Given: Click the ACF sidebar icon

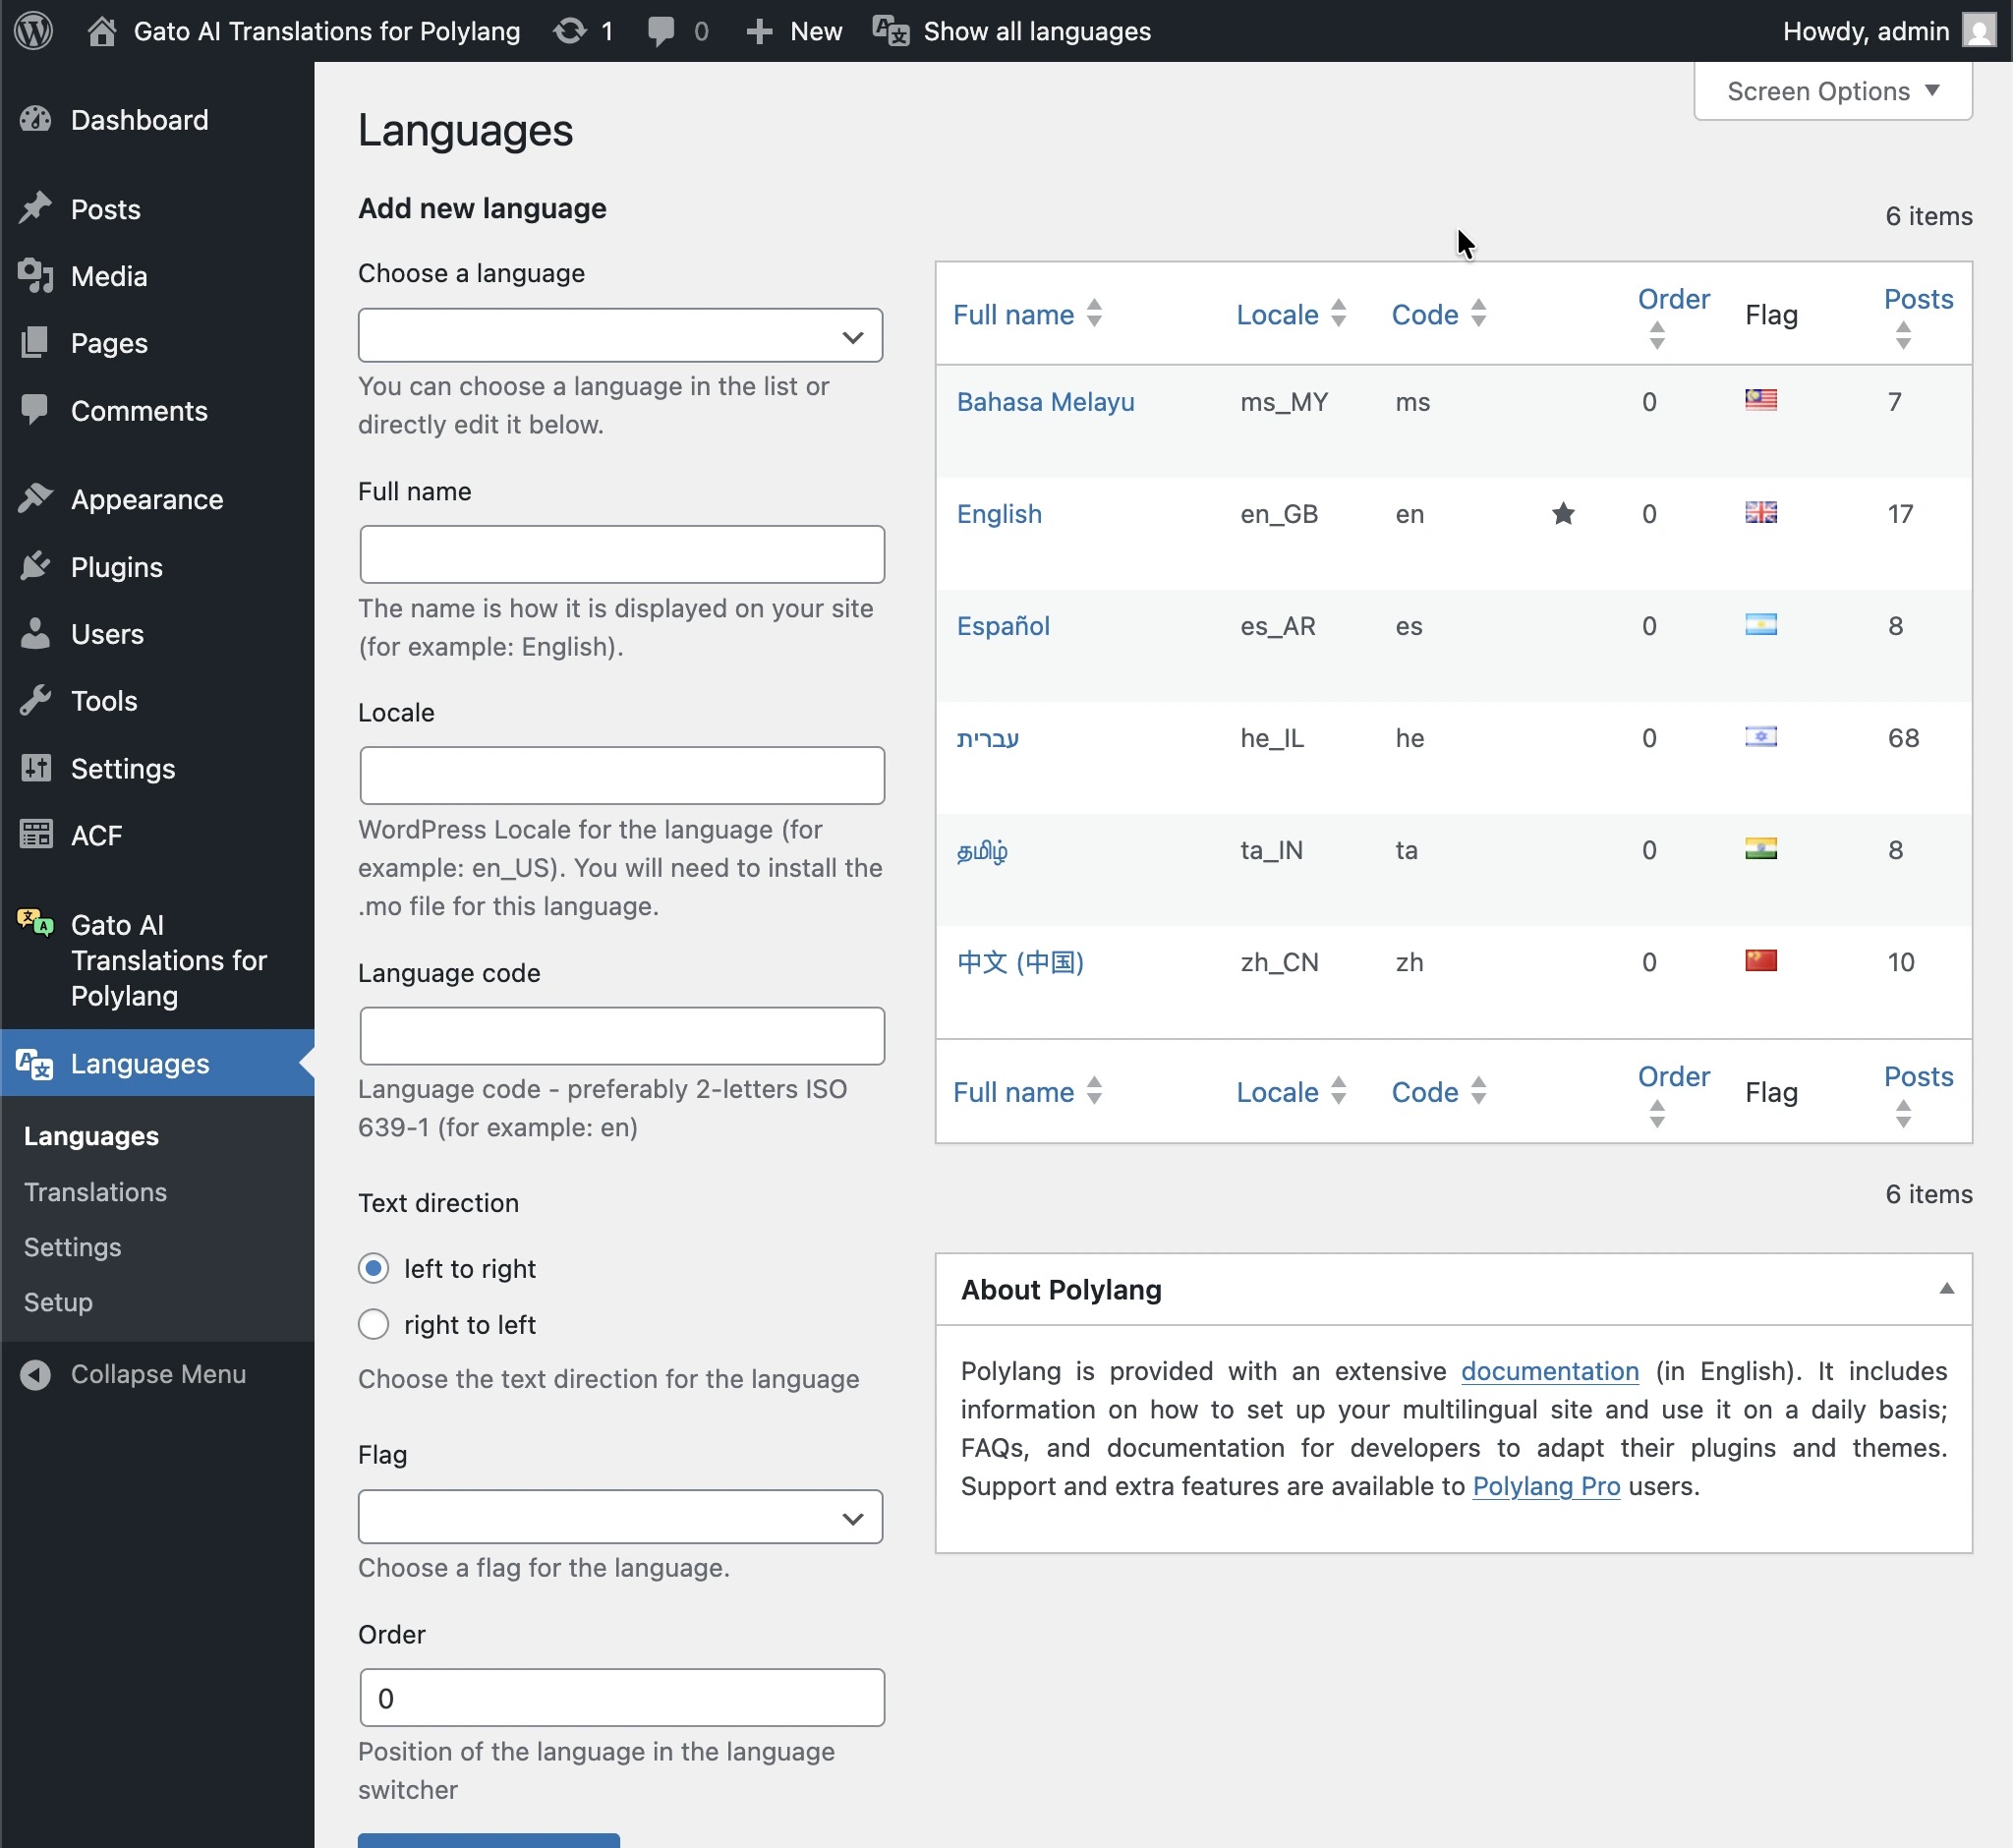Looking at the screenshot, I should (x=36, y=834).
